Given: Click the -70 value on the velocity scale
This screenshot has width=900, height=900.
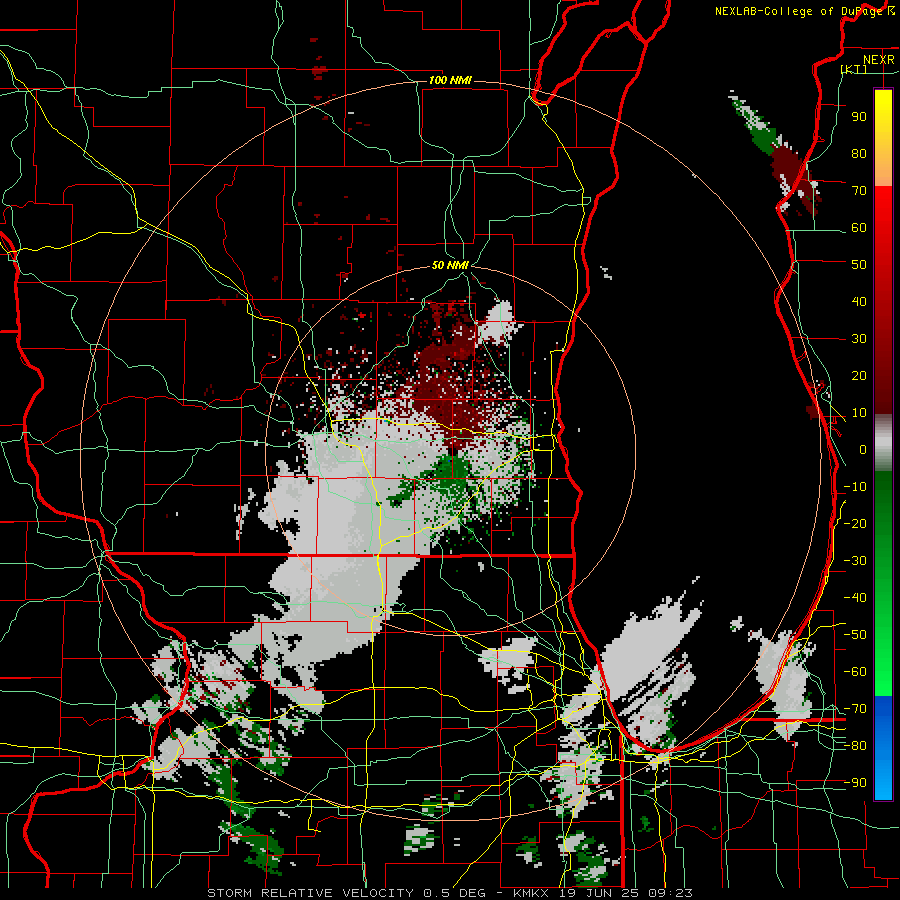Looking at the screenshot, I should 855,709.
